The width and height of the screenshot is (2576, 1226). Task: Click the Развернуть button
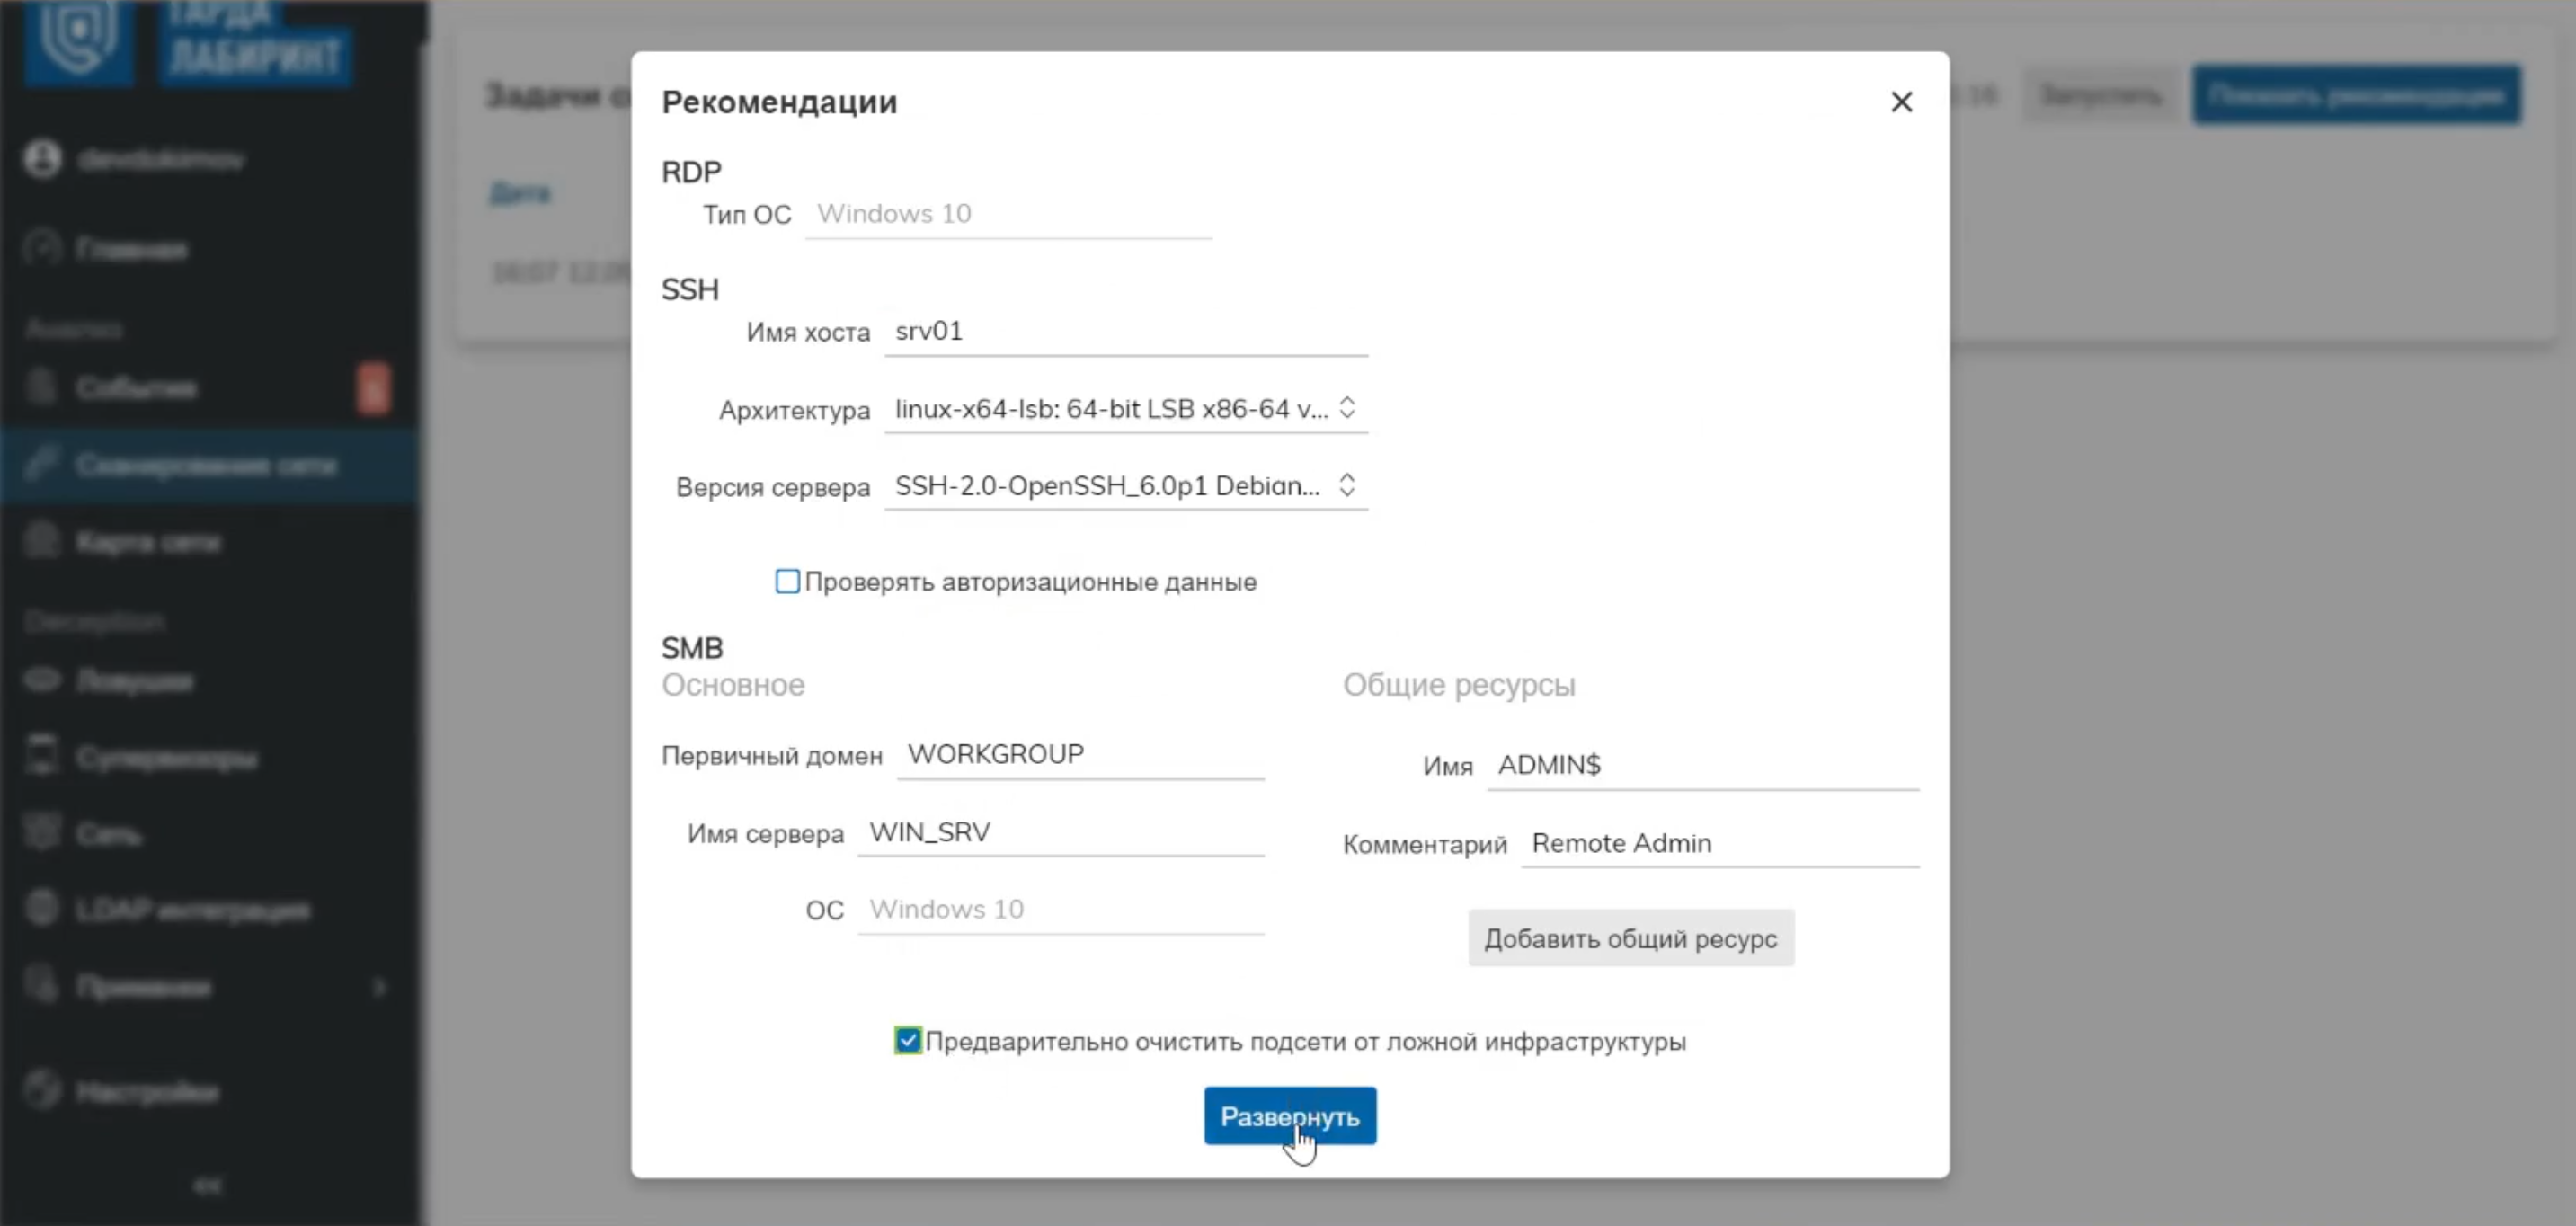(x=1289, y=1115)
